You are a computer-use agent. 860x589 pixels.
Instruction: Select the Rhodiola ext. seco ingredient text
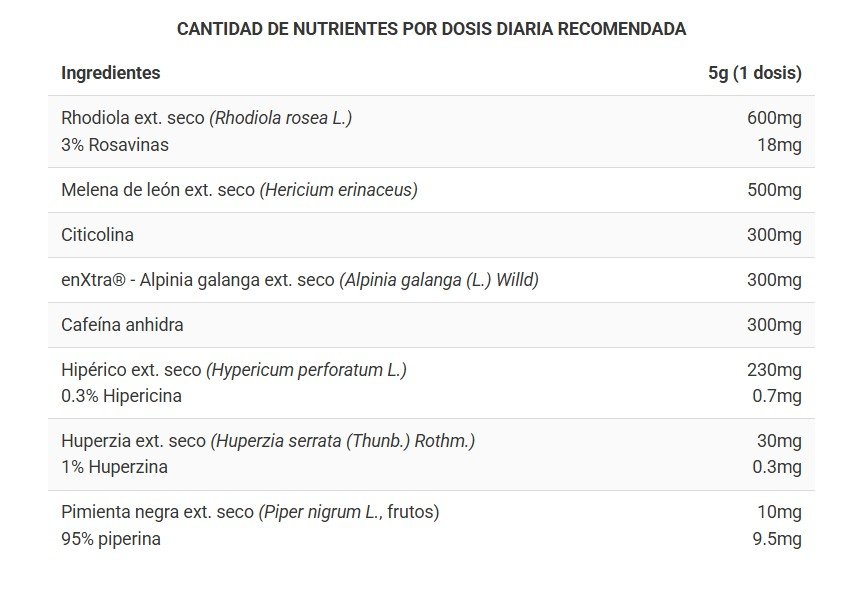(x=206, y=118)
